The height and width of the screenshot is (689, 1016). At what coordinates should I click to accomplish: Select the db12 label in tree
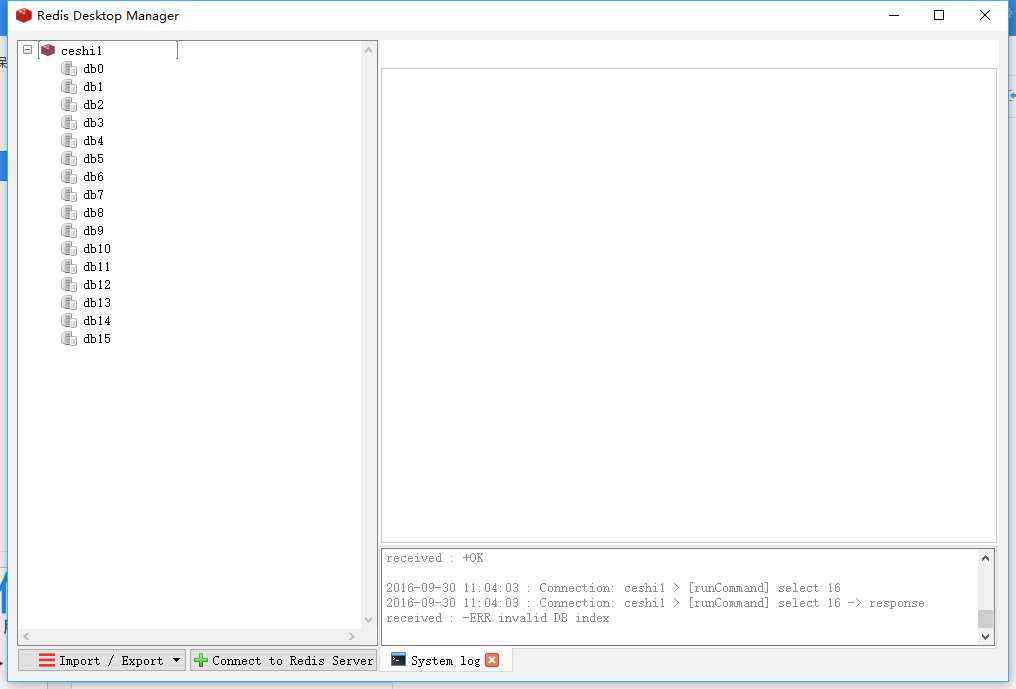(x=97, y=285)
